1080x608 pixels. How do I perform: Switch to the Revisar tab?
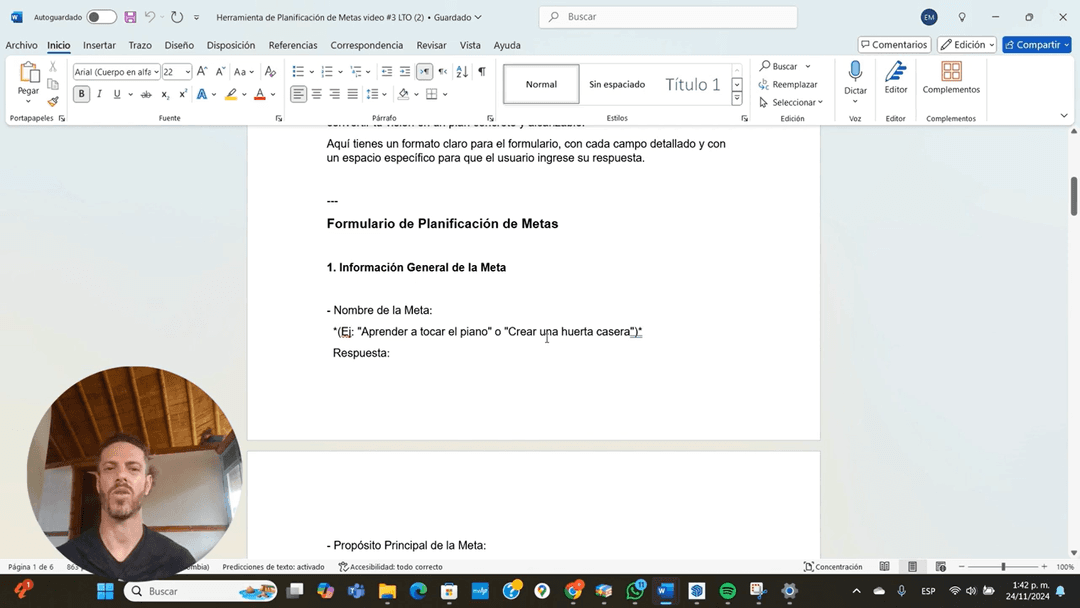(431, 45)
